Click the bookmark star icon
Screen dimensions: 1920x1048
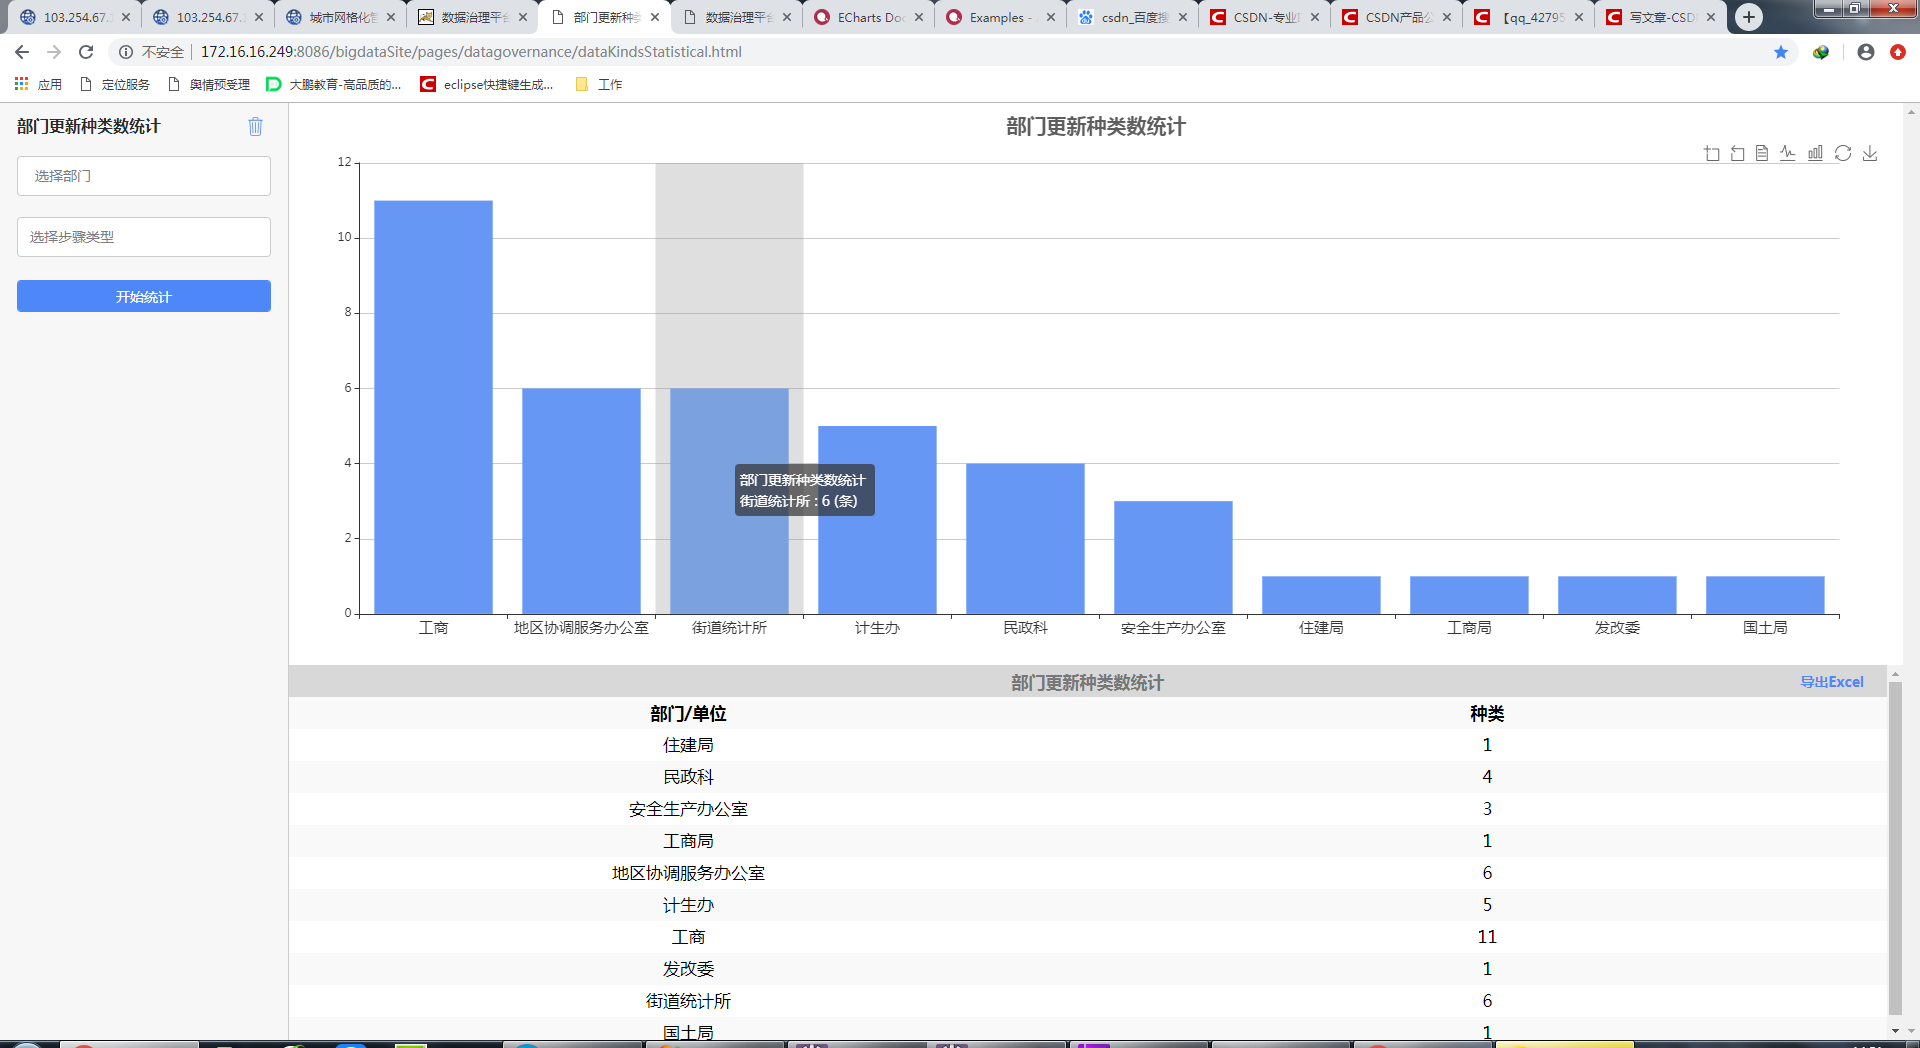[x=1781, y=52]
